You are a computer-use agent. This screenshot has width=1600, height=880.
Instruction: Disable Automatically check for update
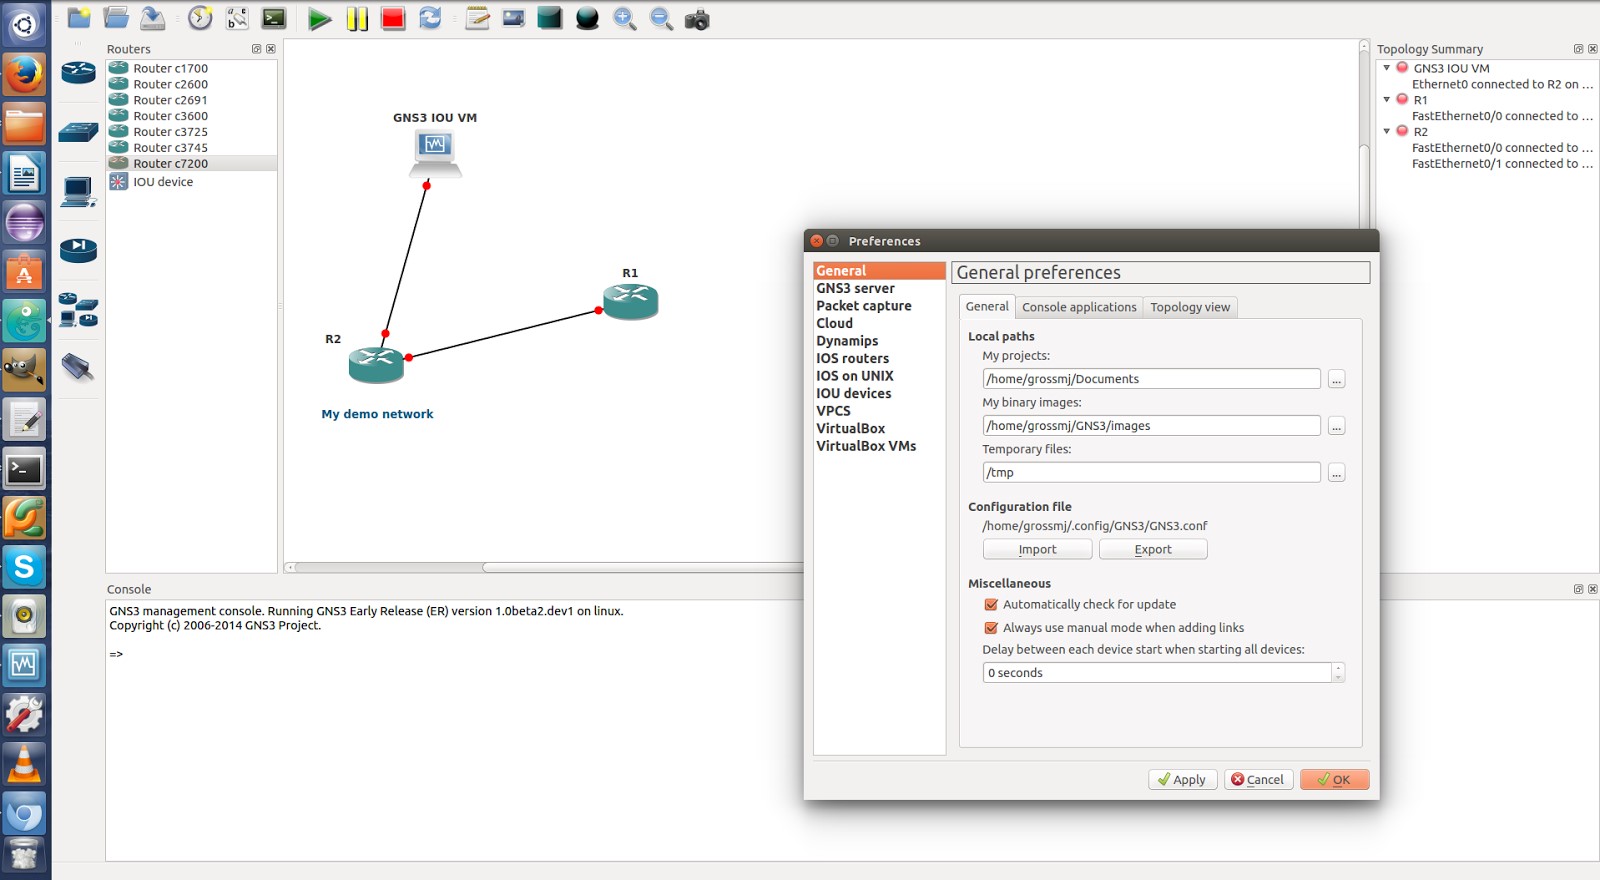991,605
